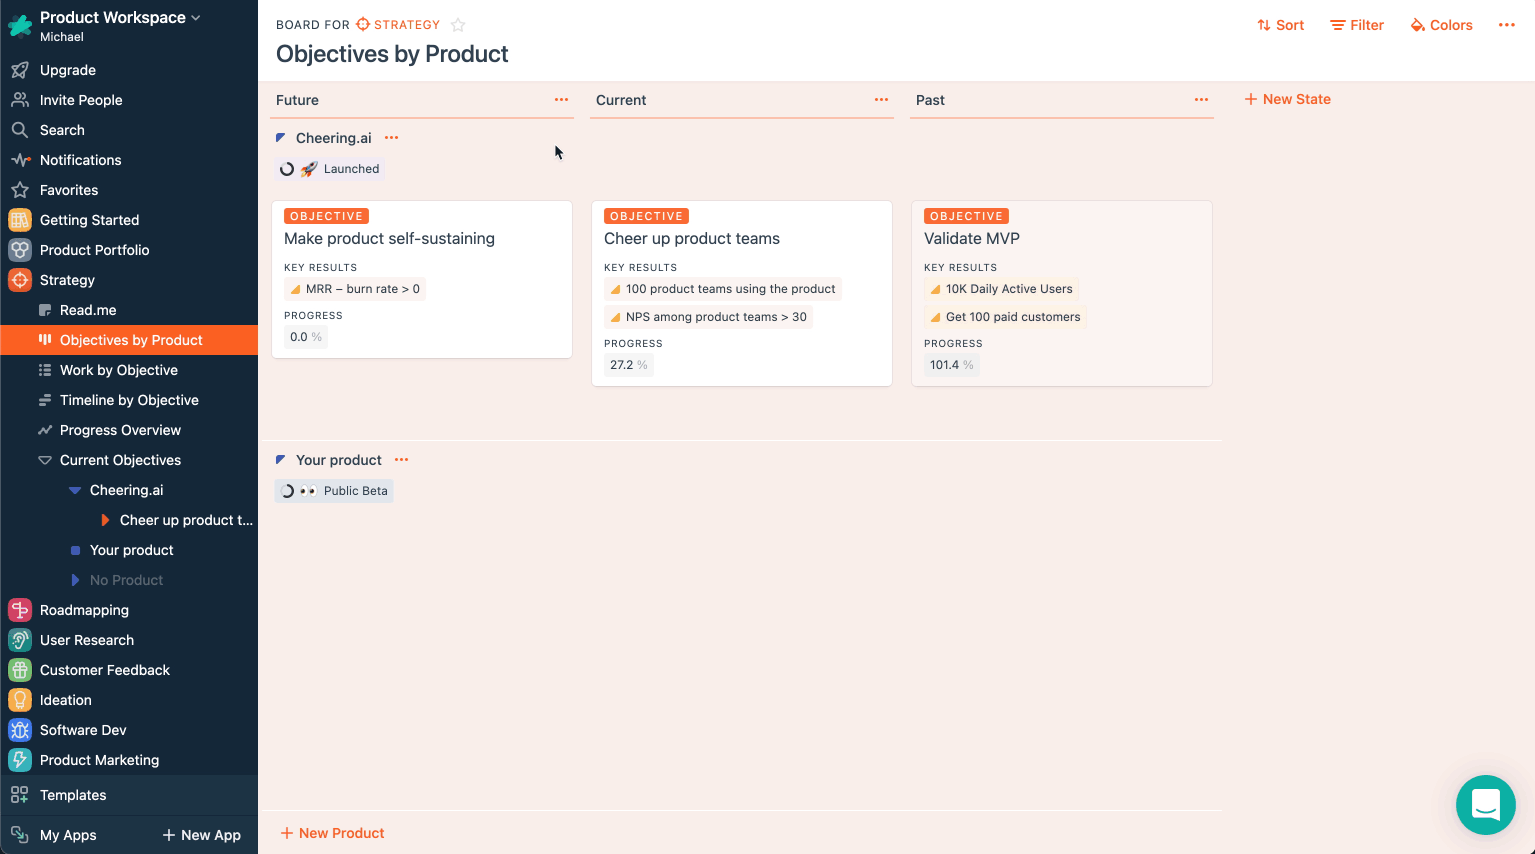Collapse Current Objectives in sidebar
Screen dimensions: 1535x854
coord(45,460)
